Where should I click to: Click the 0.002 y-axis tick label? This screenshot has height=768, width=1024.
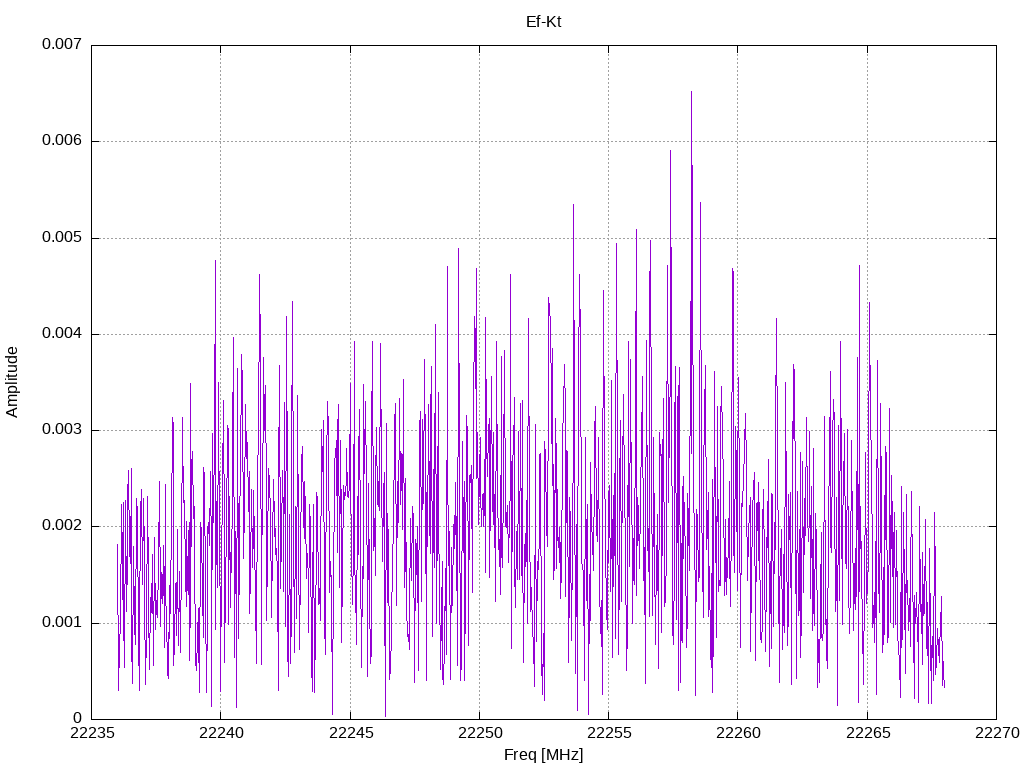click(x=62, y=526)
